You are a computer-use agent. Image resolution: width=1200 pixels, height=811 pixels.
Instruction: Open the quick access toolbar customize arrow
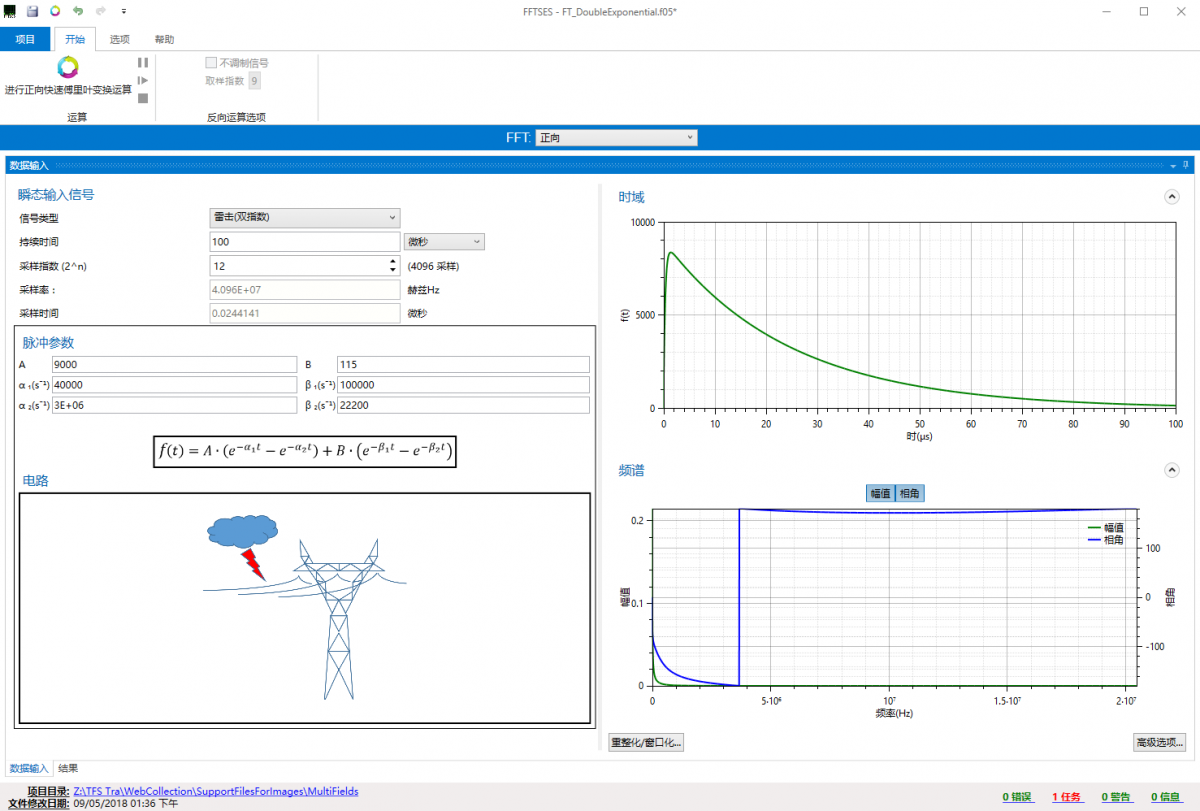[124, 11]
